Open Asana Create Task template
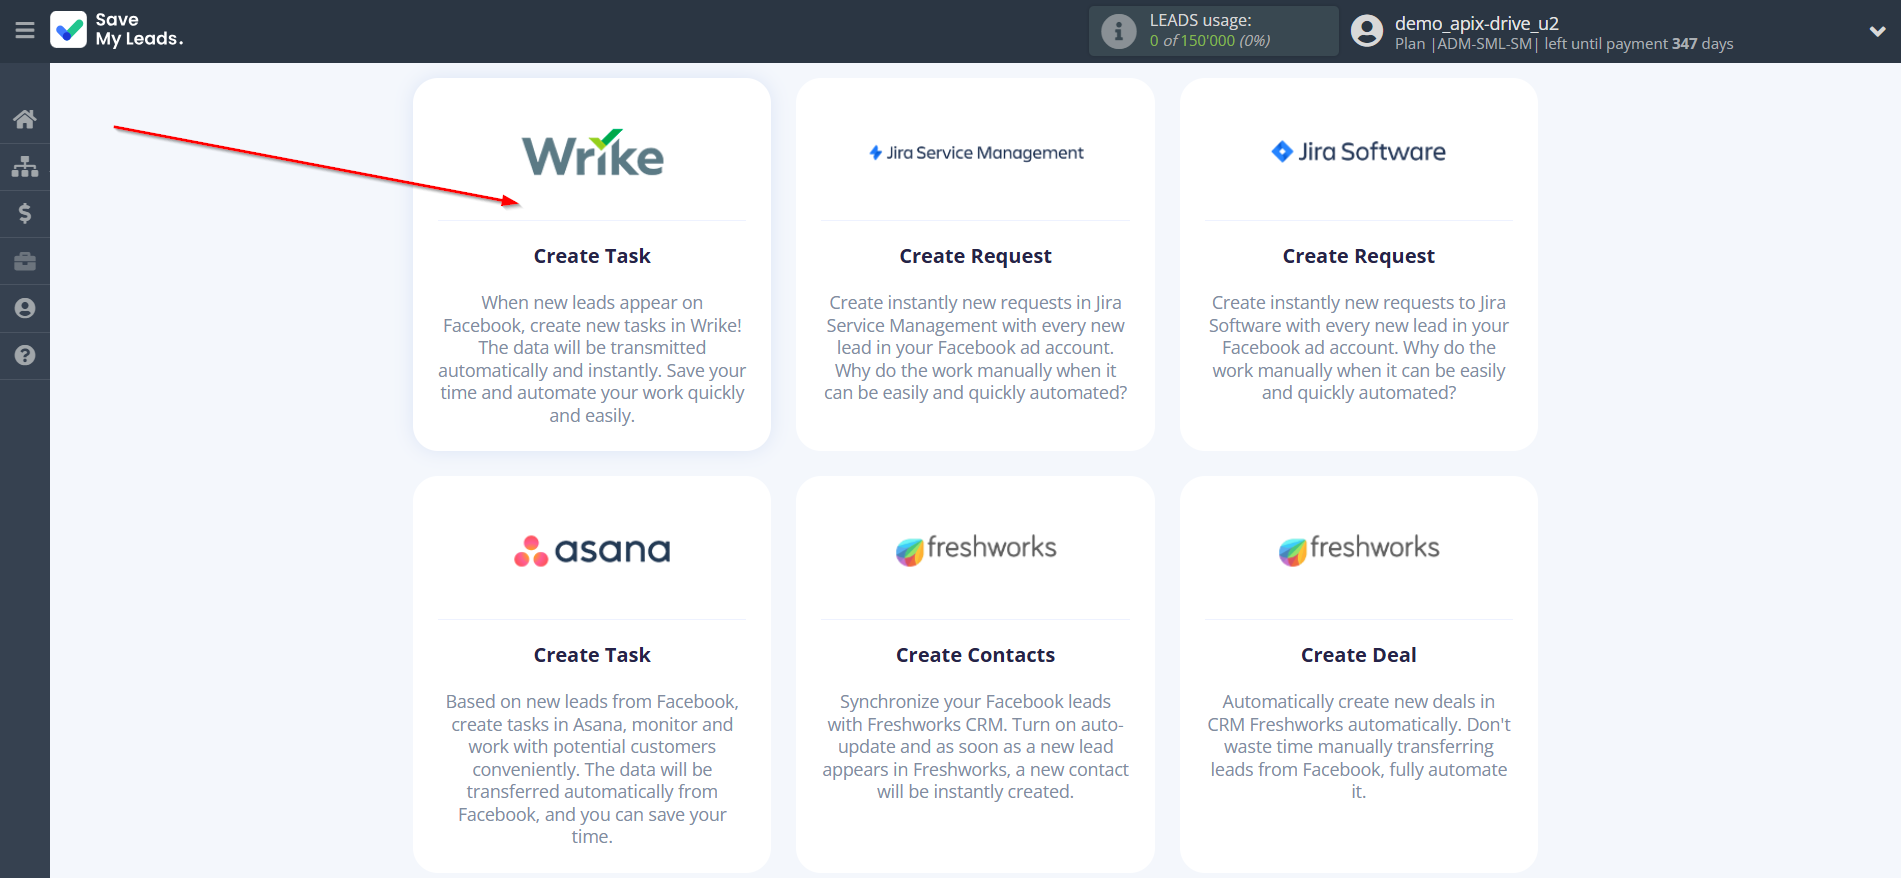Image resolution: width=1901 pixels, height=878 pixels. [592, 655]
